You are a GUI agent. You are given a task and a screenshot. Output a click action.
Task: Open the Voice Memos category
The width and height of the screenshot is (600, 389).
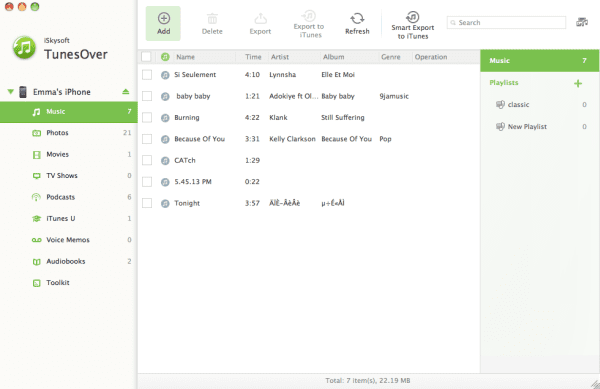point(68,240)
